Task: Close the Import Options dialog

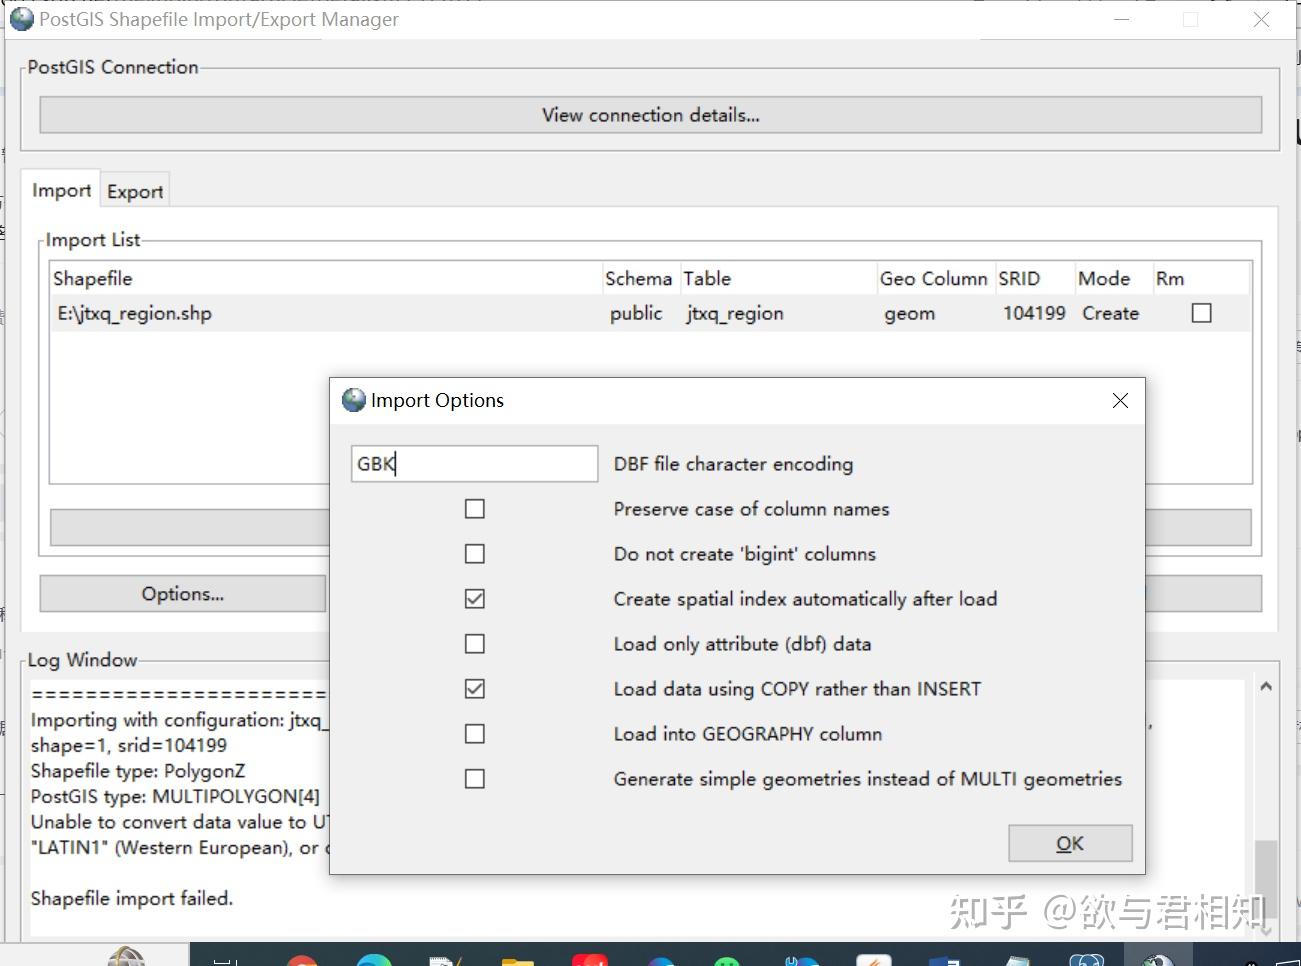Action: tap(1120, 400)
